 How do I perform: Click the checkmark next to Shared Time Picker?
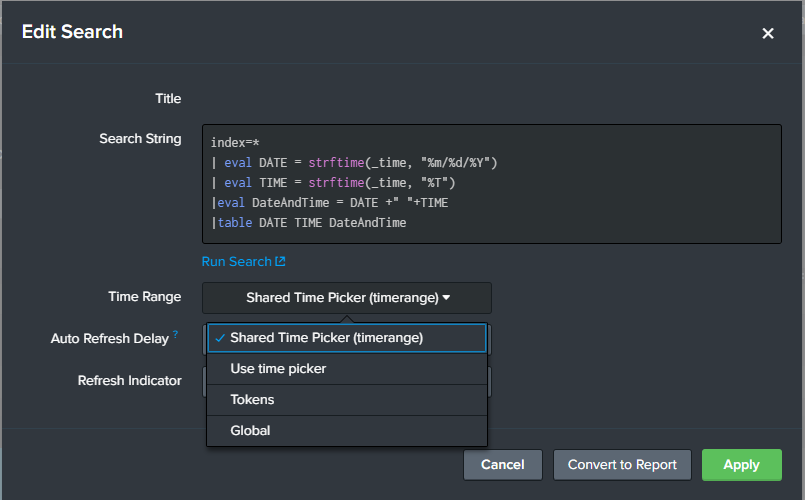tap(219, 338)
